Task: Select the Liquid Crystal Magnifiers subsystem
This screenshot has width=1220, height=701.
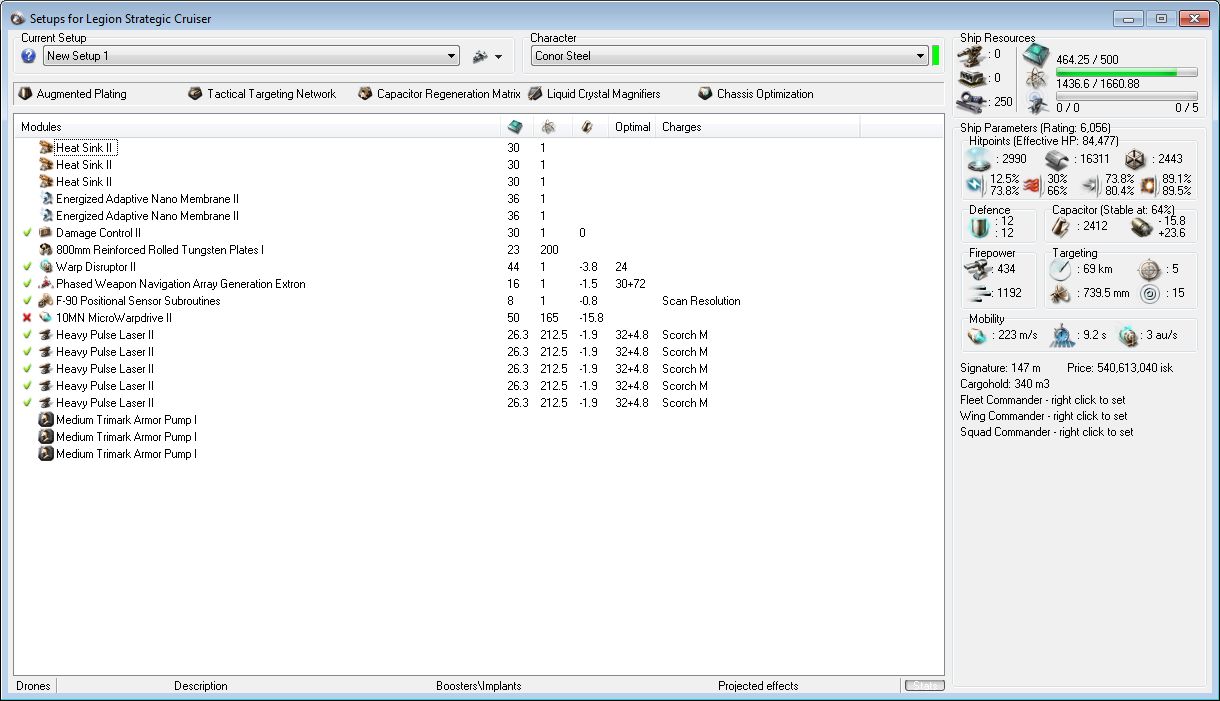Action: 594,94
